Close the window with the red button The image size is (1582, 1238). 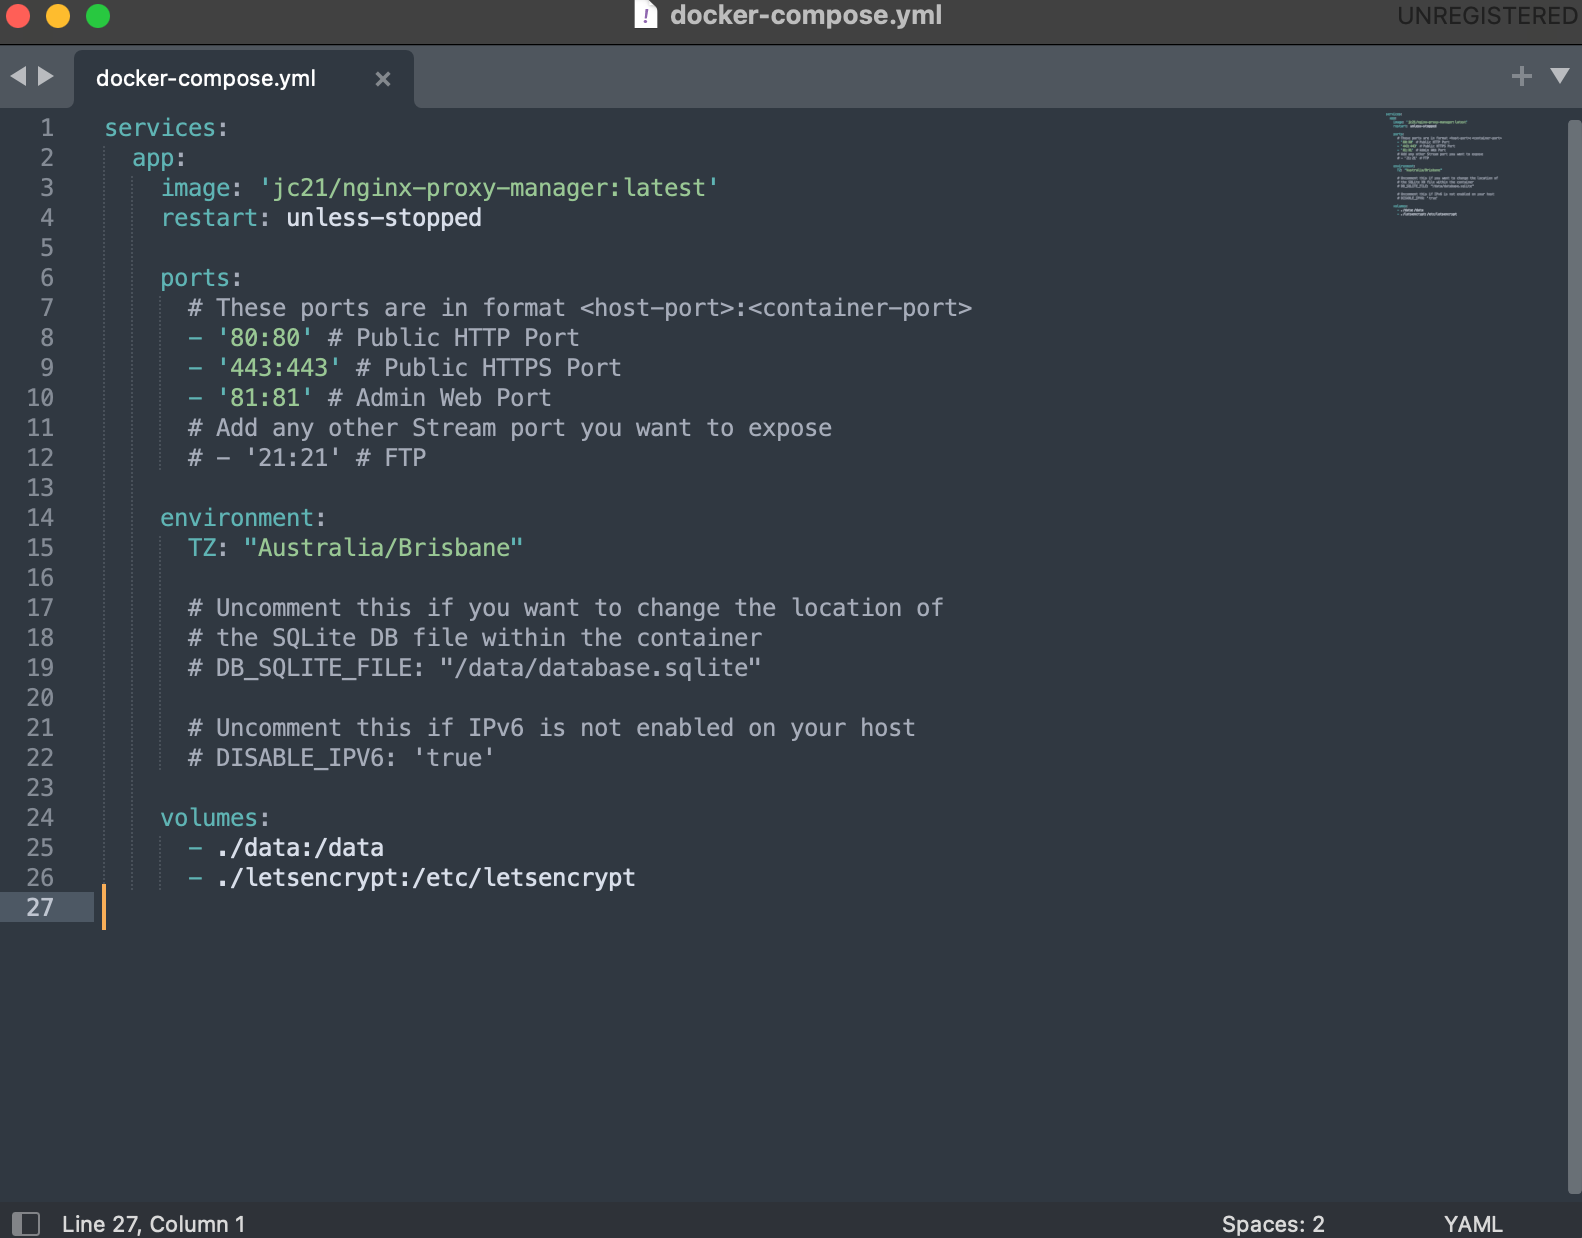coord(18,16)
